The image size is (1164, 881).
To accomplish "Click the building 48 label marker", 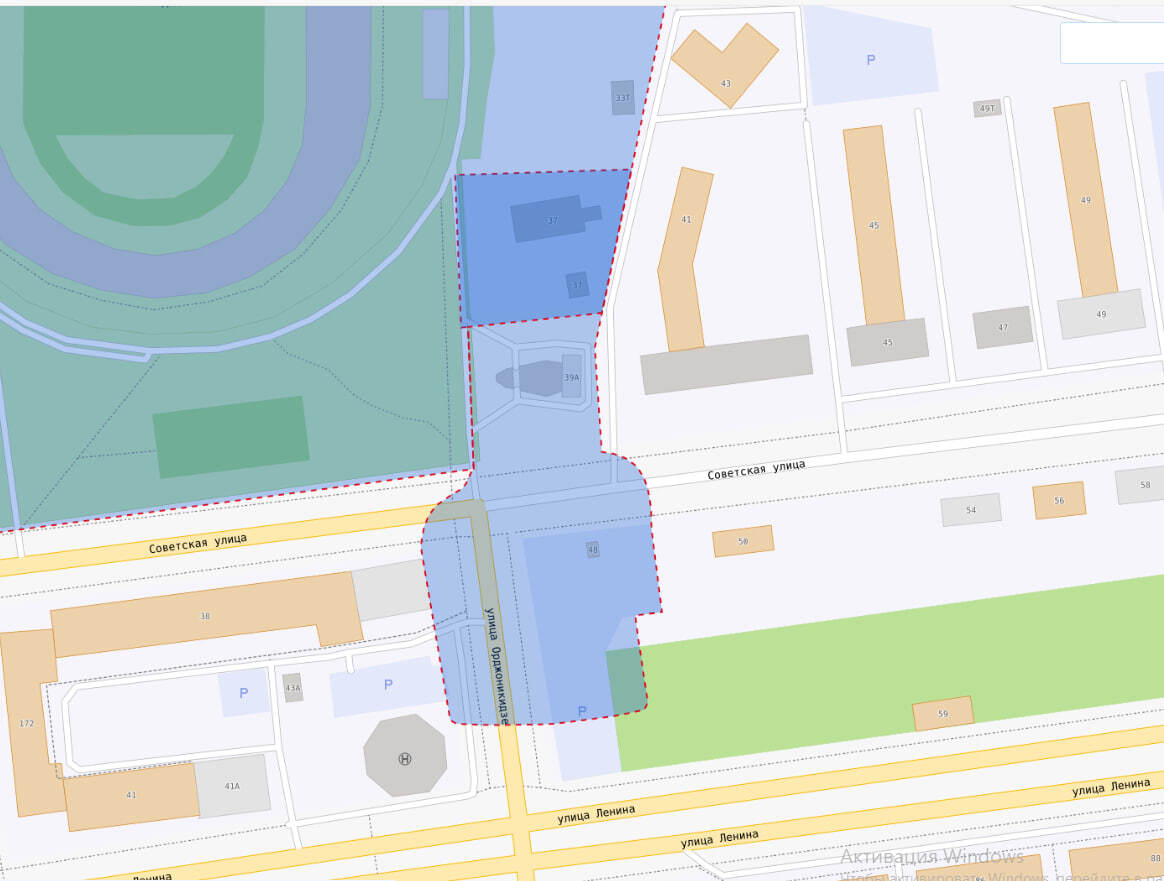I will [x=592, y=549].
